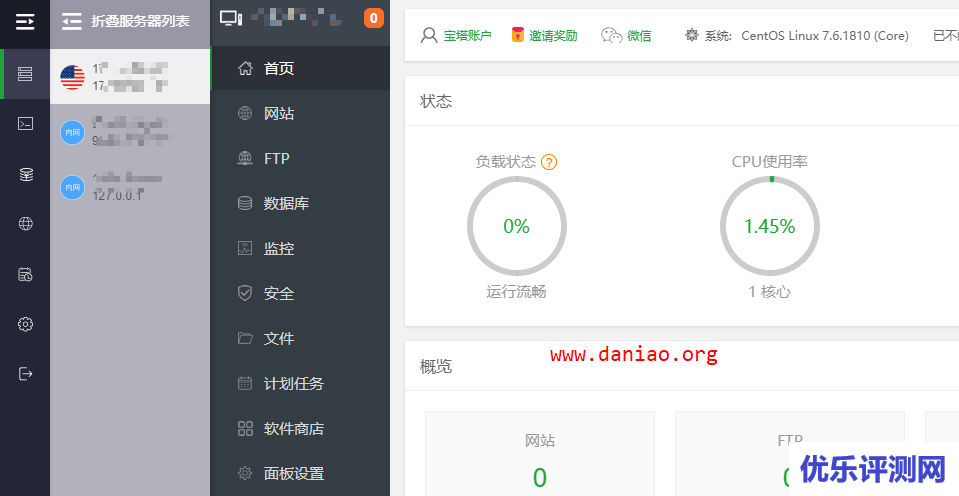Click the monitor icon beside server name
Image resolution: width=959 pixels, height=496 pixels.
tap(231, 19)
